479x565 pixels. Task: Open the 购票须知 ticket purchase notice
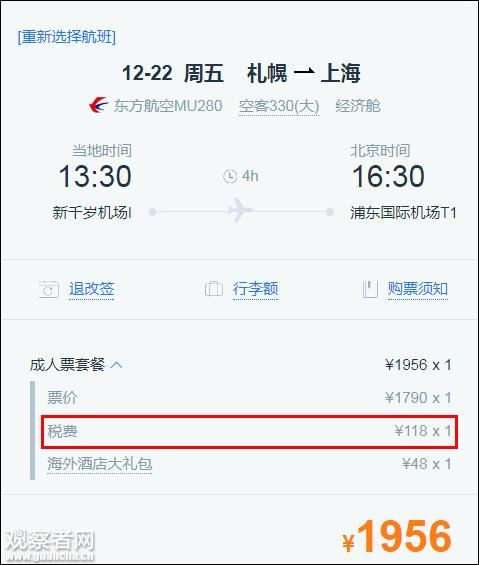[x=418, y=289]
